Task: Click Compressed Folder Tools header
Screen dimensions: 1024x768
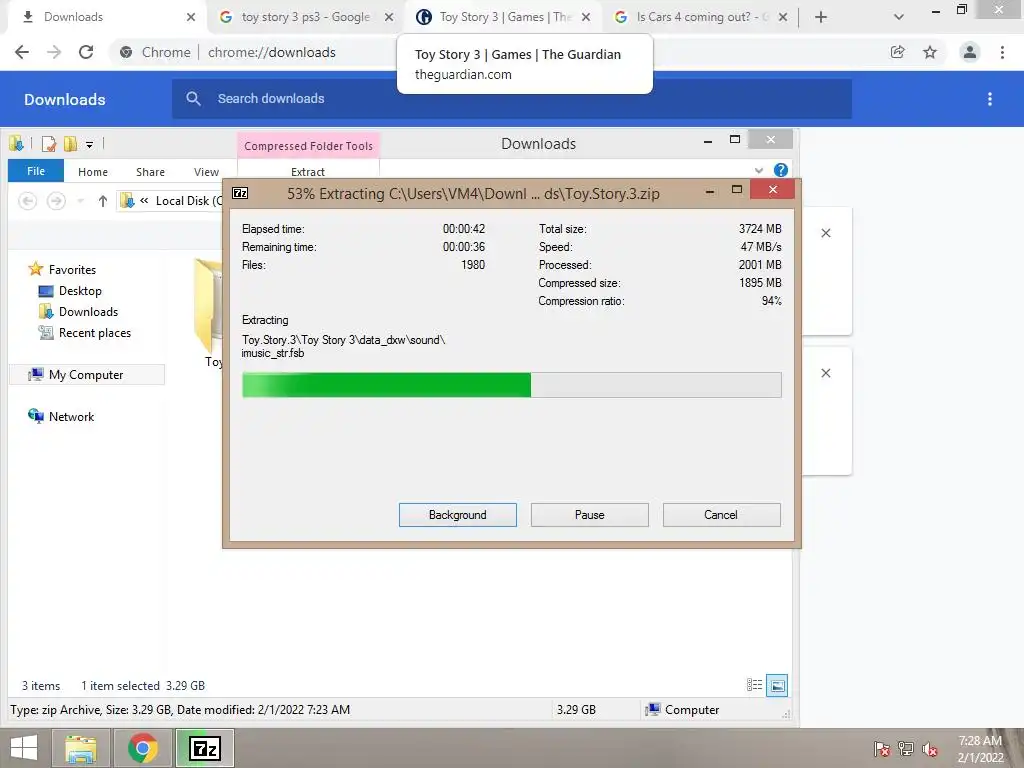Action: 308,146
